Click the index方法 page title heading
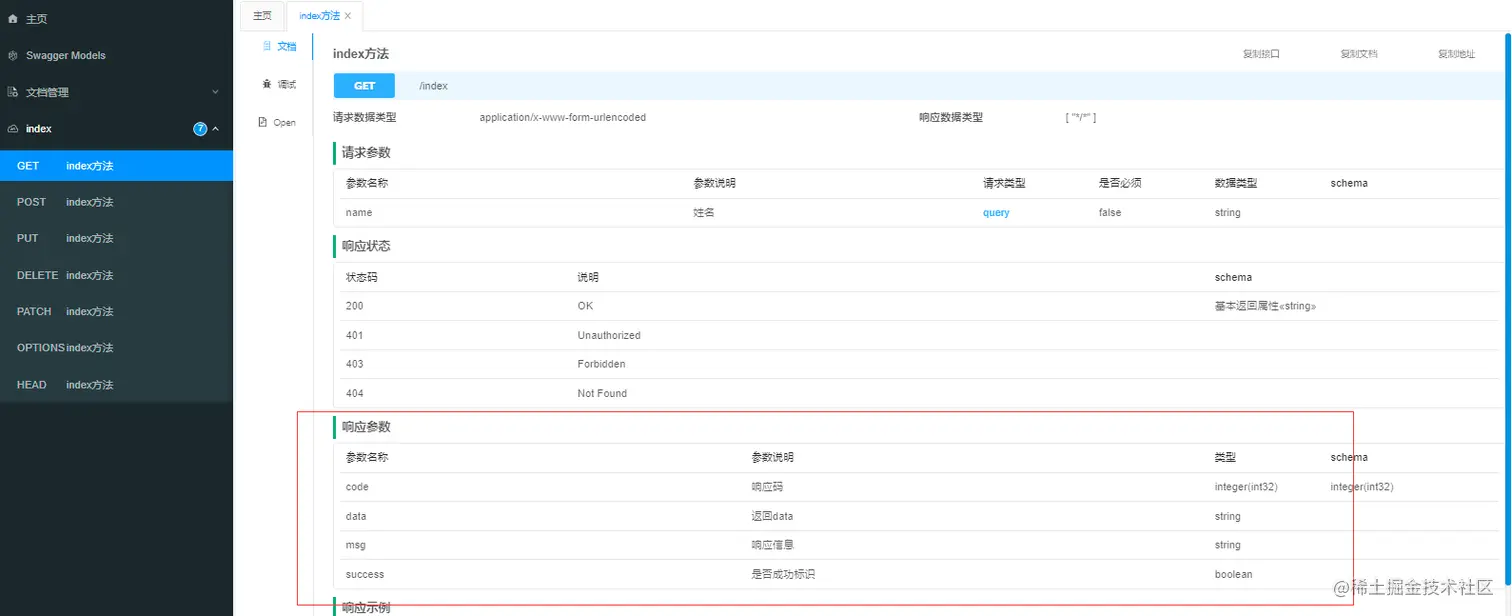The height and width of the screenshot is (616, 1512). [361, 54]
